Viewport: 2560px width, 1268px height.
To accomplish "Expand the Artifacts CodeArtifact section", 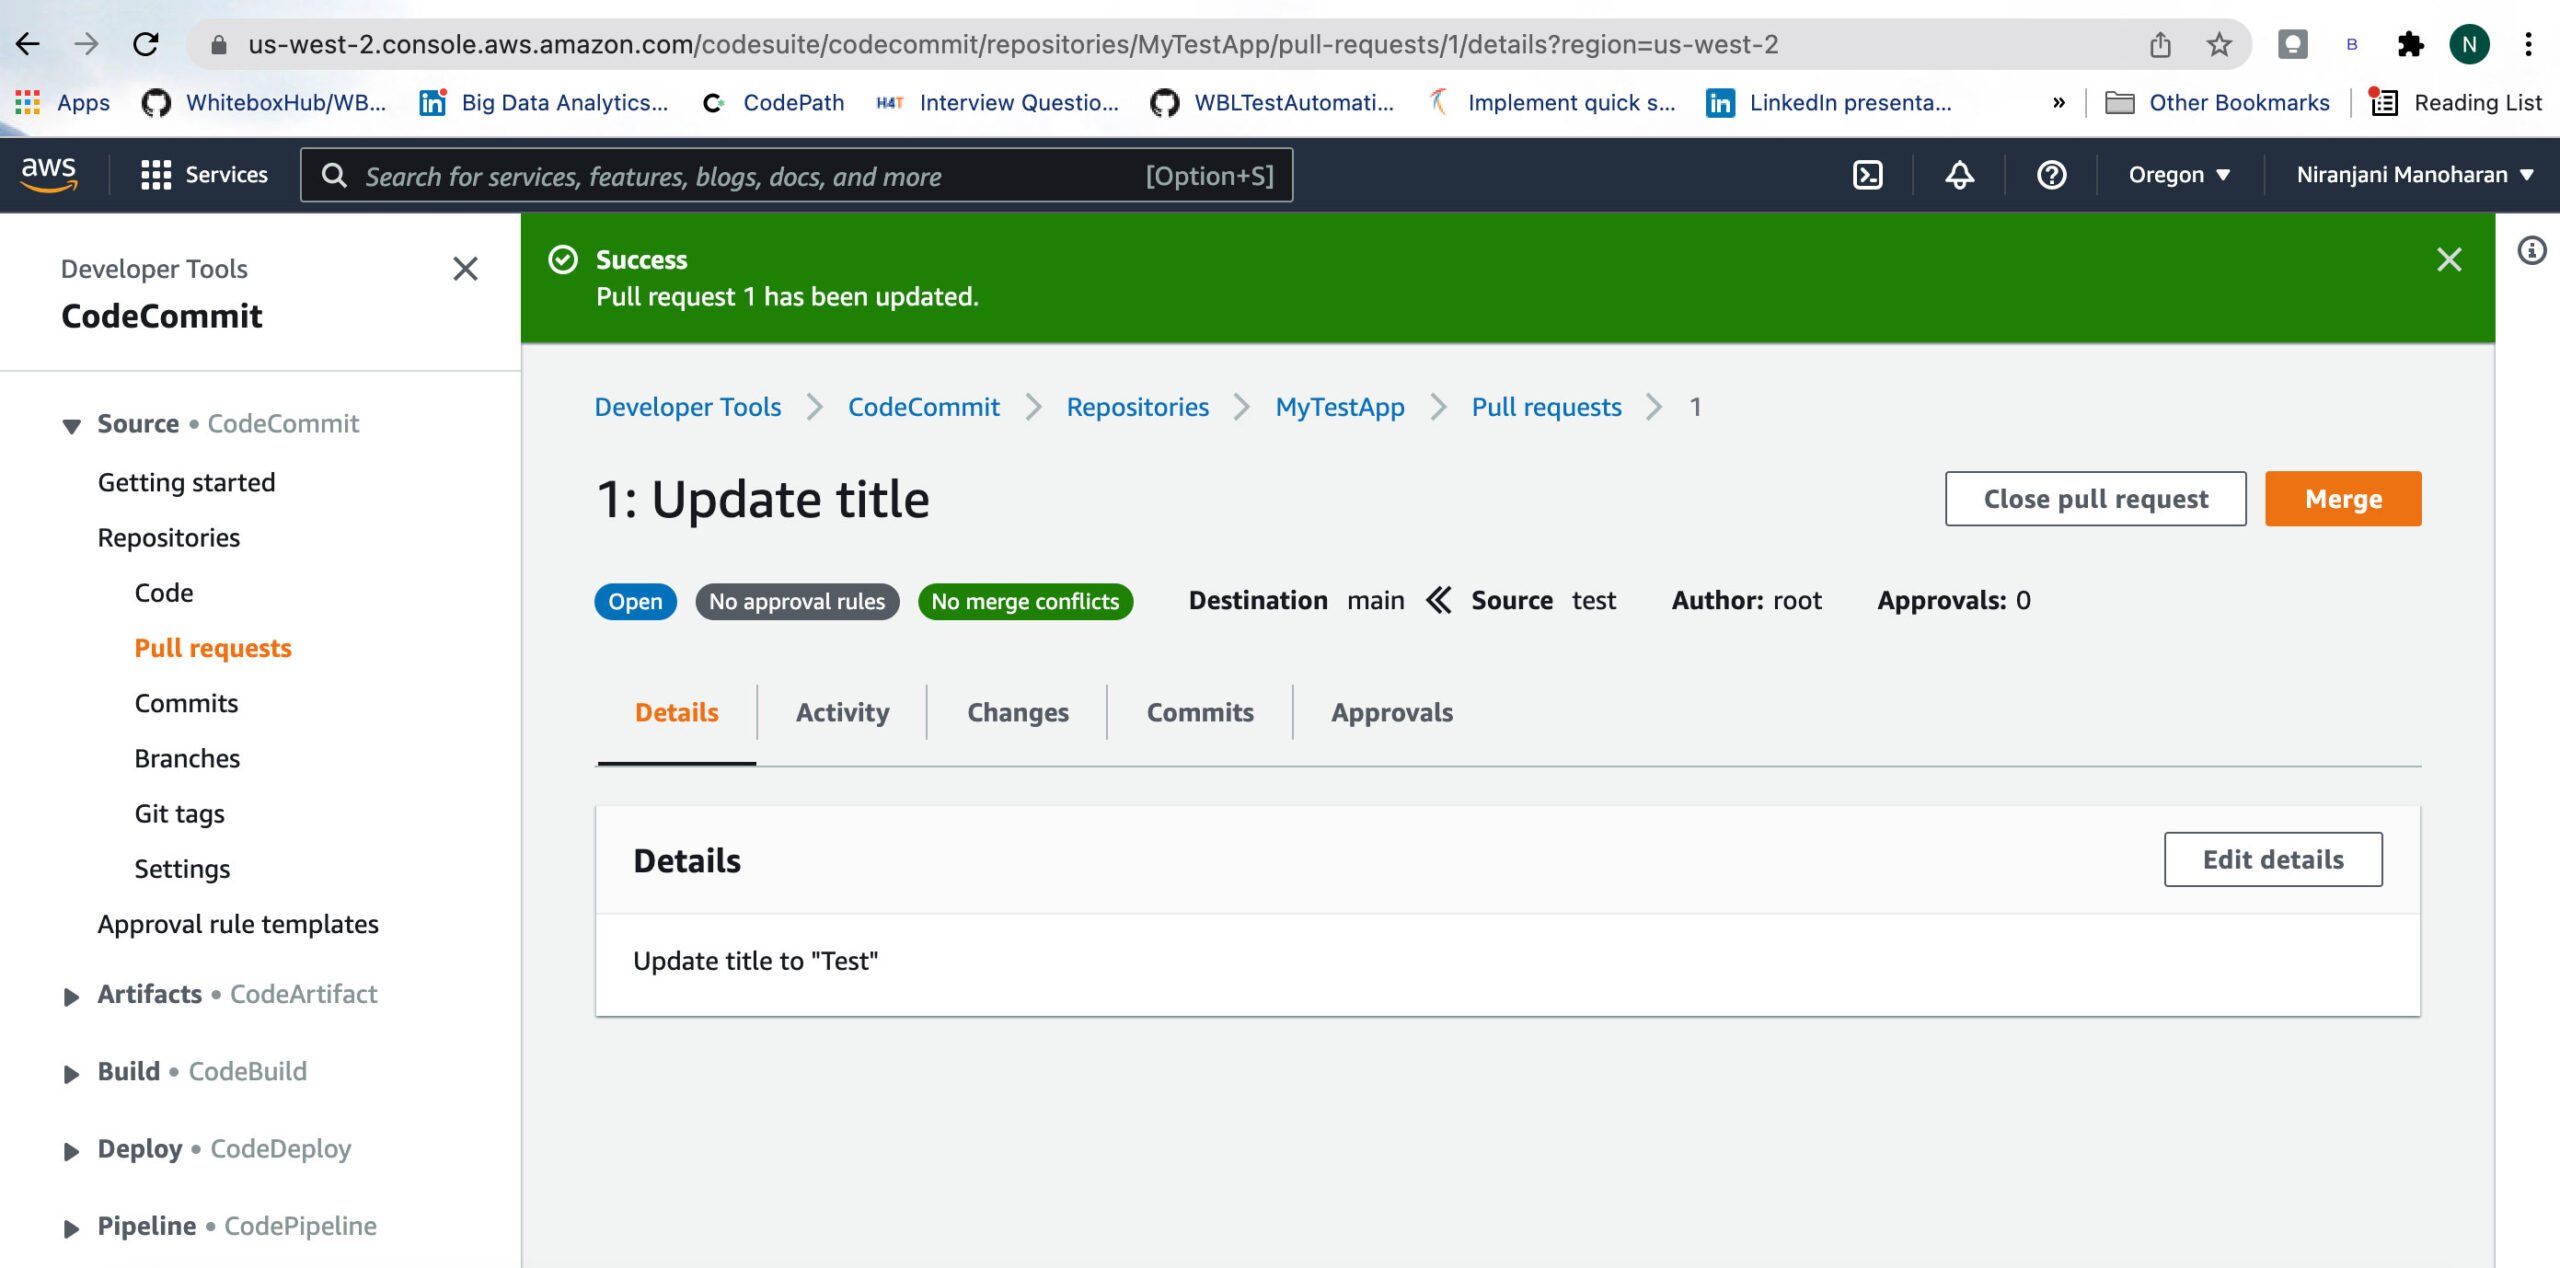I will pos(71,996).
